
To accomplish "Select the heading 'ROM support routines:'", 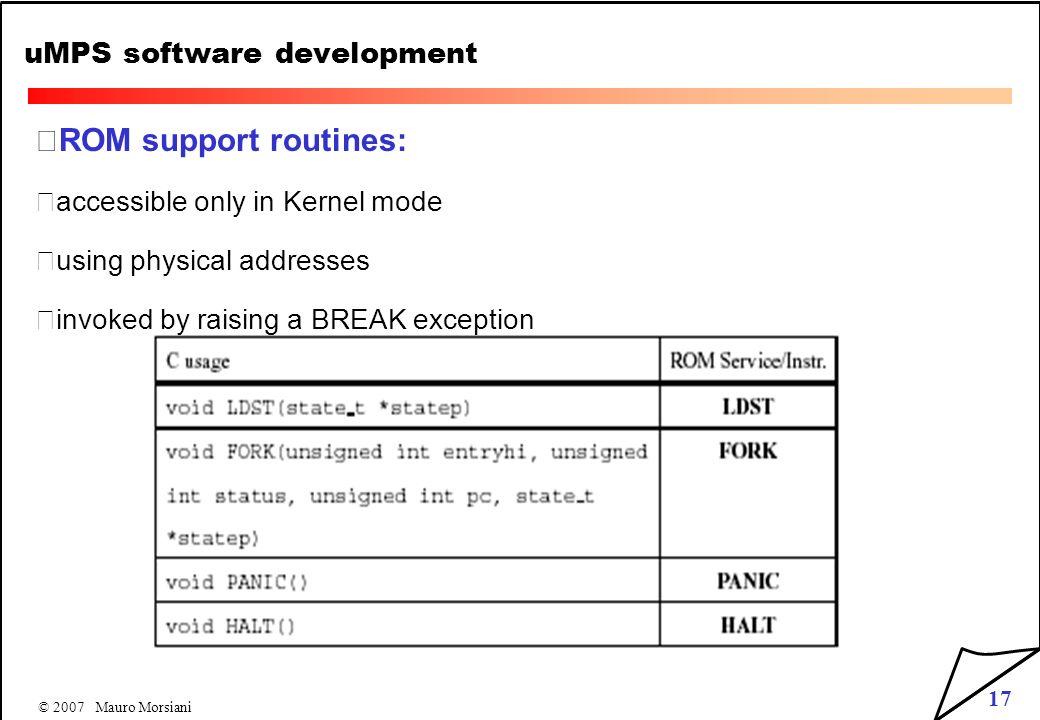I will pos(233,141).
